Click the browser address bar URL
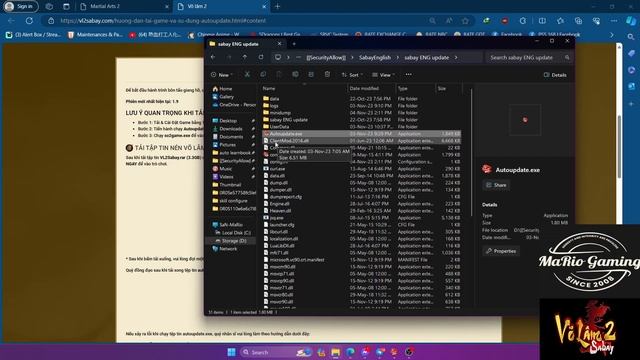Screen dimensions: 640x360 (x=163, y=21)
